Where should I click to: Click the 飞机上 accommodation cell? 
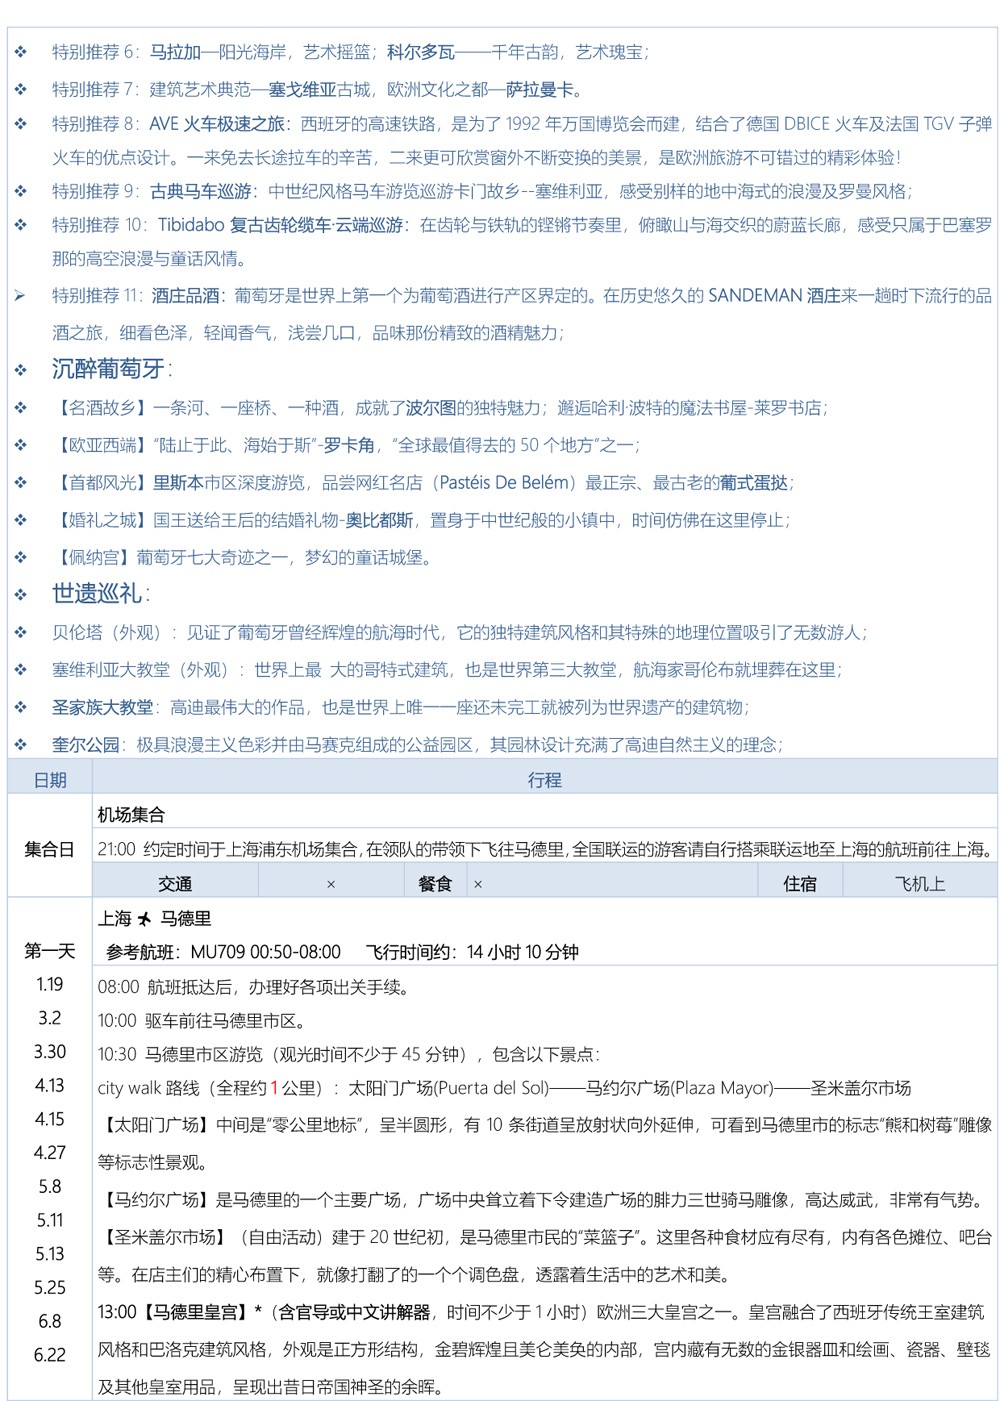919,884
